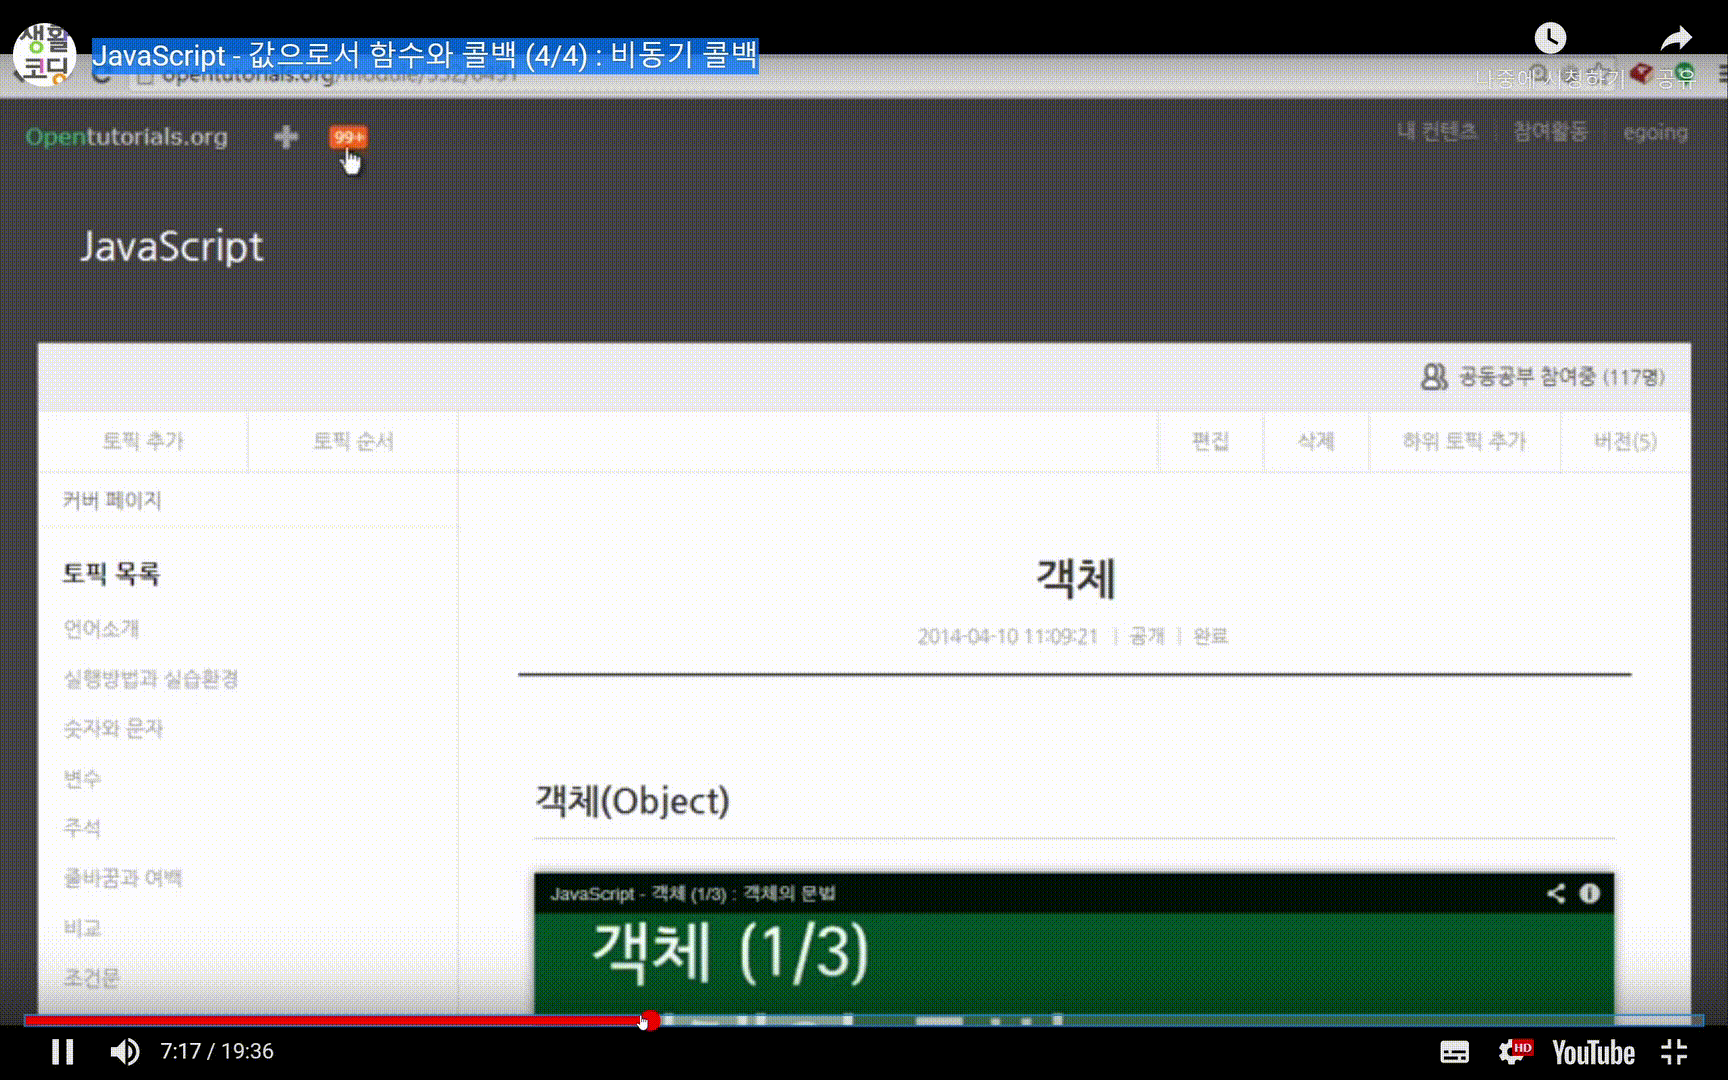Screen dimensions: 1728x1080
Task: Open 내 컨텐츠 menu
Action: (1436, 132)
